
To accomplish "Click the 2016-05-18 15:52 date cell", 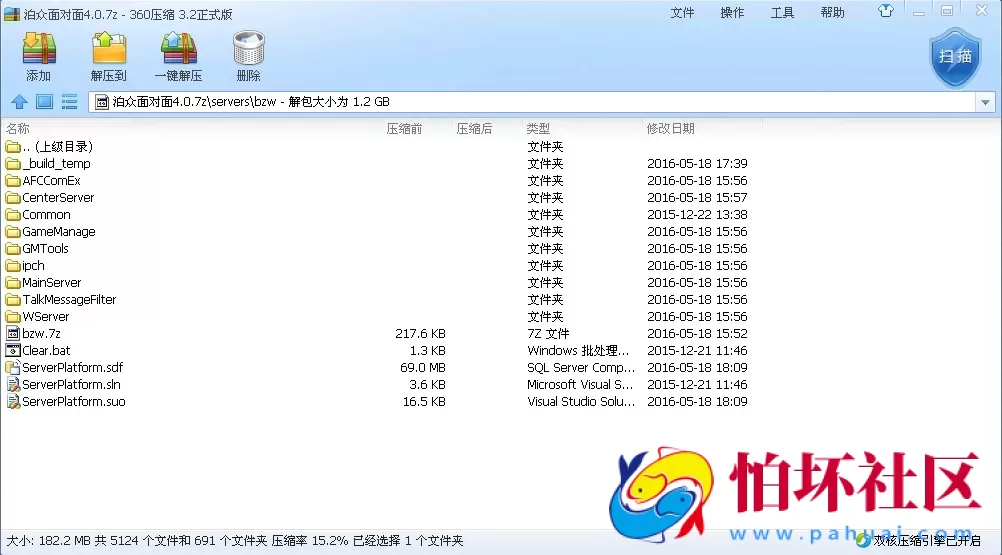I will [x=697, y=333].
